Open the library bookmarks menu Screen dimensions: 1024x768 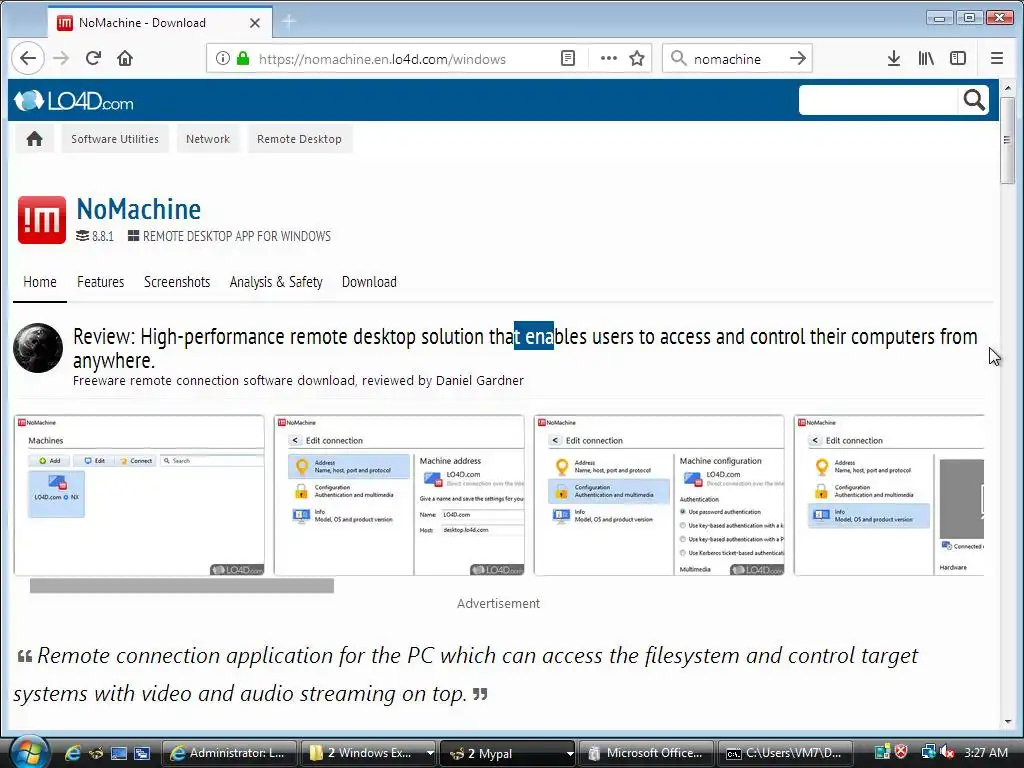926,59
